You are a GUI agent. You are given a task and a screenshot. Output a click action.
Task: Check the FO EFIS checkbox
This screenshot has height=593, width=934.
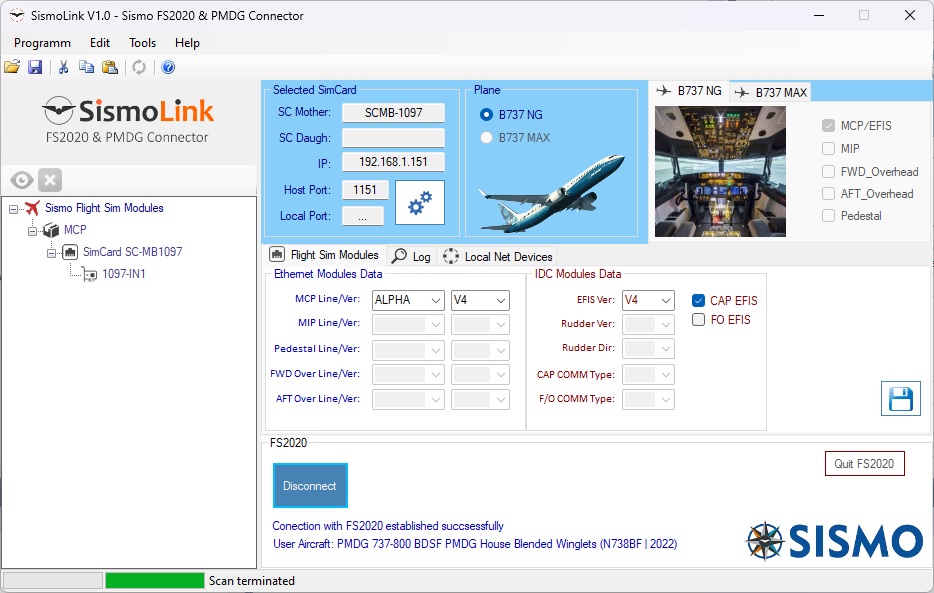(698, 320)
